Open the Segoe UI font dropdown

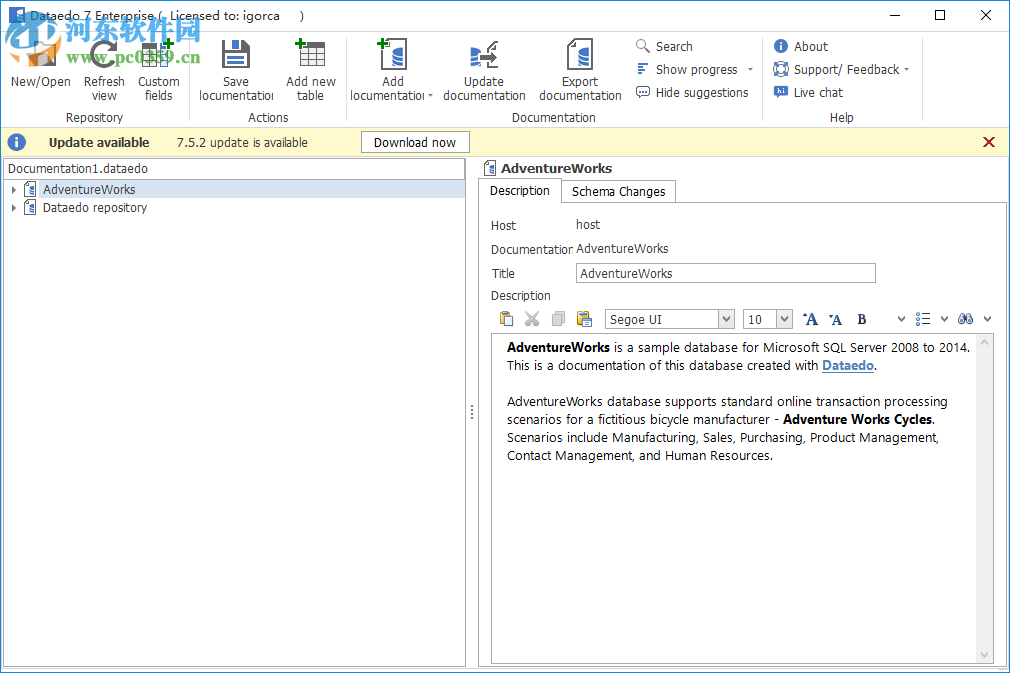point(726,320)
